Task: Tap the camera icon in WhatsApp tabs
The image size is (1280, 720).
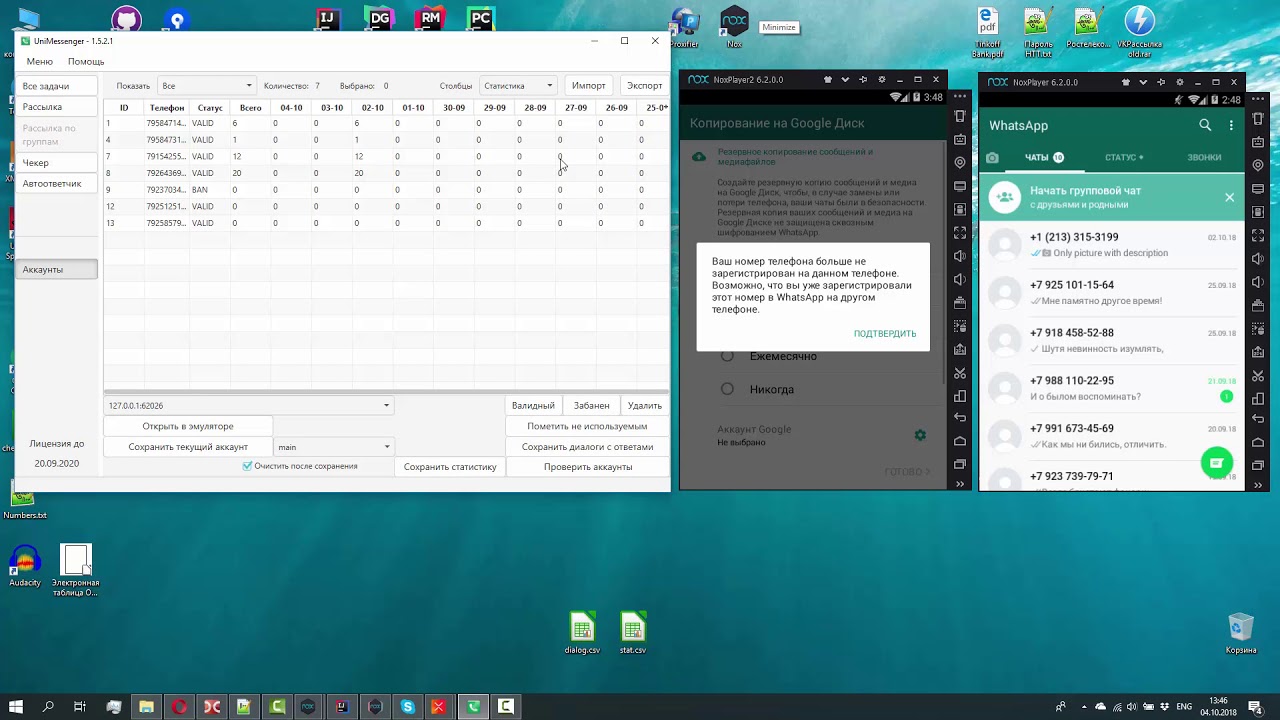Action: 992,158
